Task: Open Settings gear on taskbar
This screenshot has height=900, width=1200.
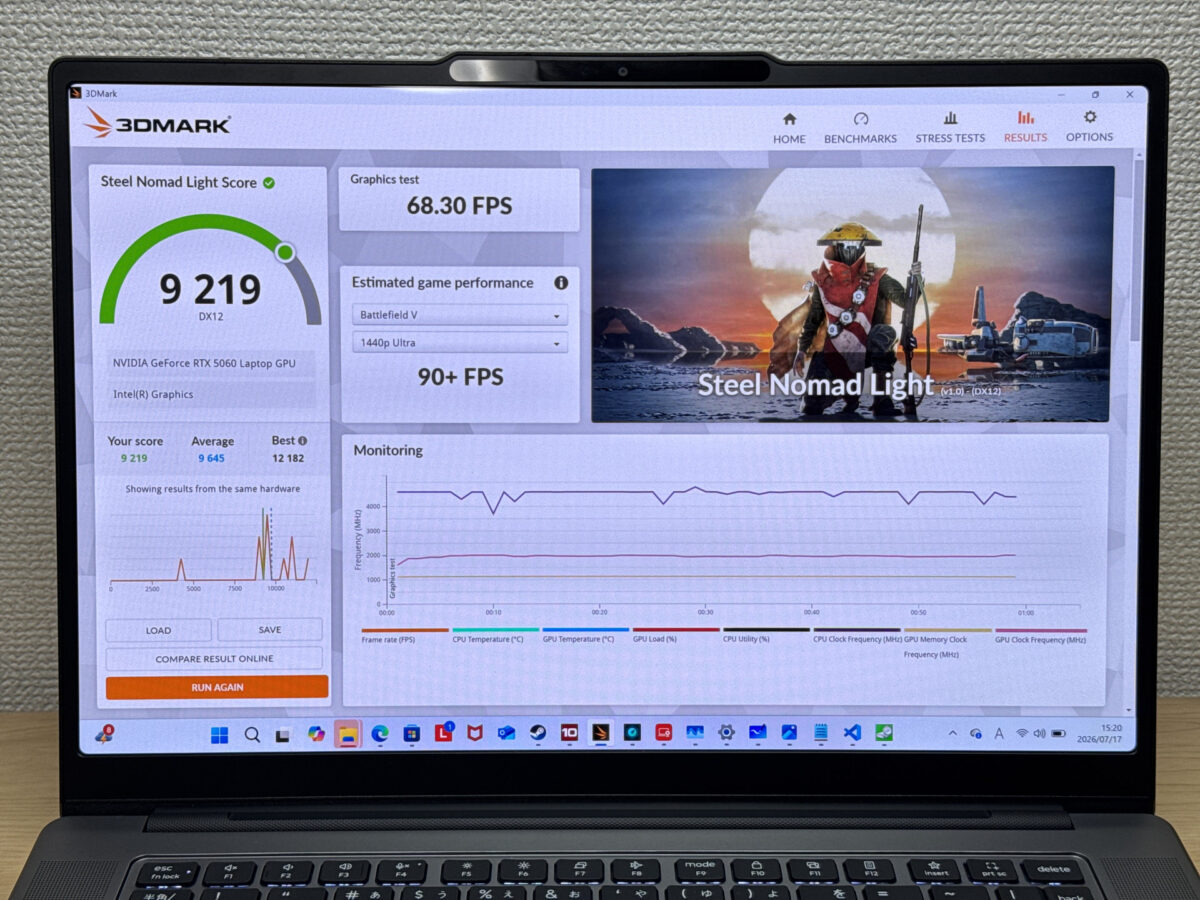Action: tap(726, 733)
